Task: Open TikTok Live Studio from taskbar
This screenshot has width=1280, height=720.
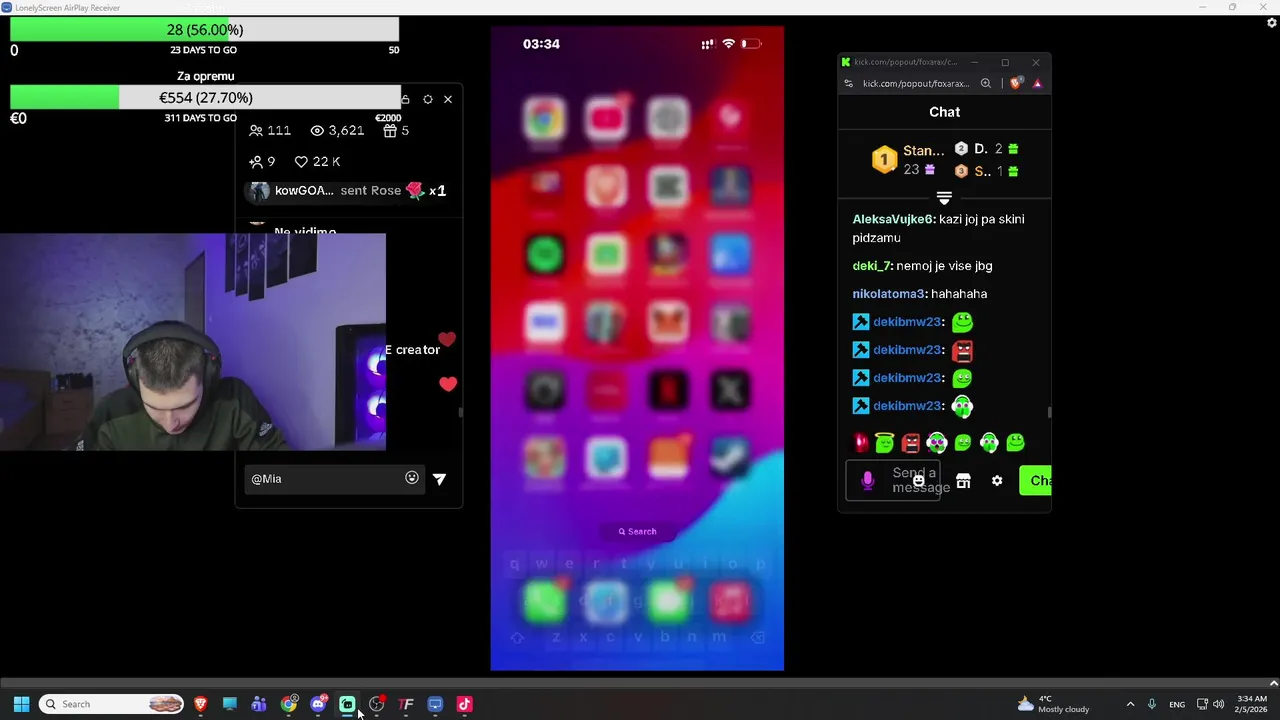Action: click(464, 704)
